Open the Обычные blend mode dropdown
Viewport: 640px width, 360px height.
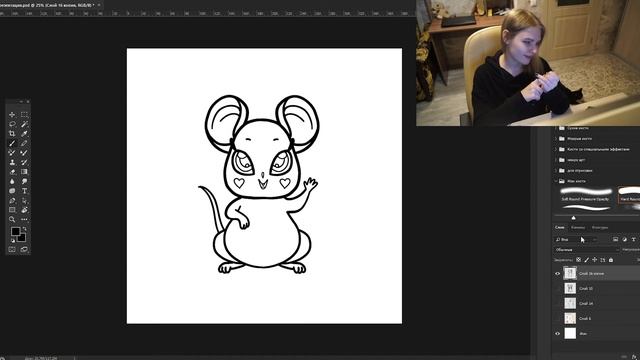point(587,249)
